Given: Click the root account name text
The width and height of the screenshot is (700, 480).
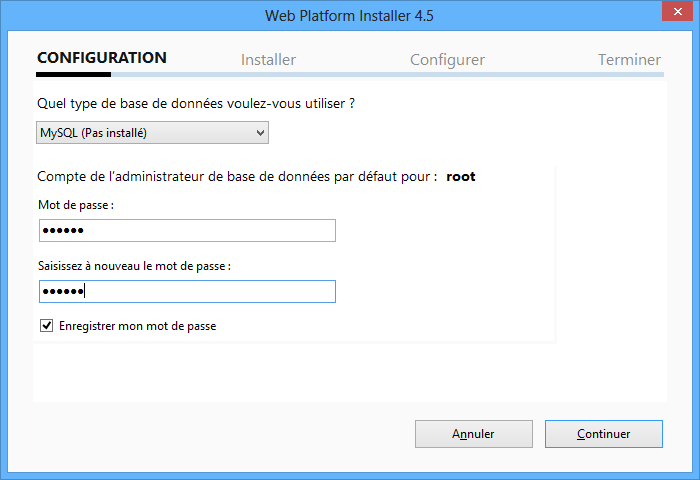Looking at the screenshot, I should click(x=461, y=177).
